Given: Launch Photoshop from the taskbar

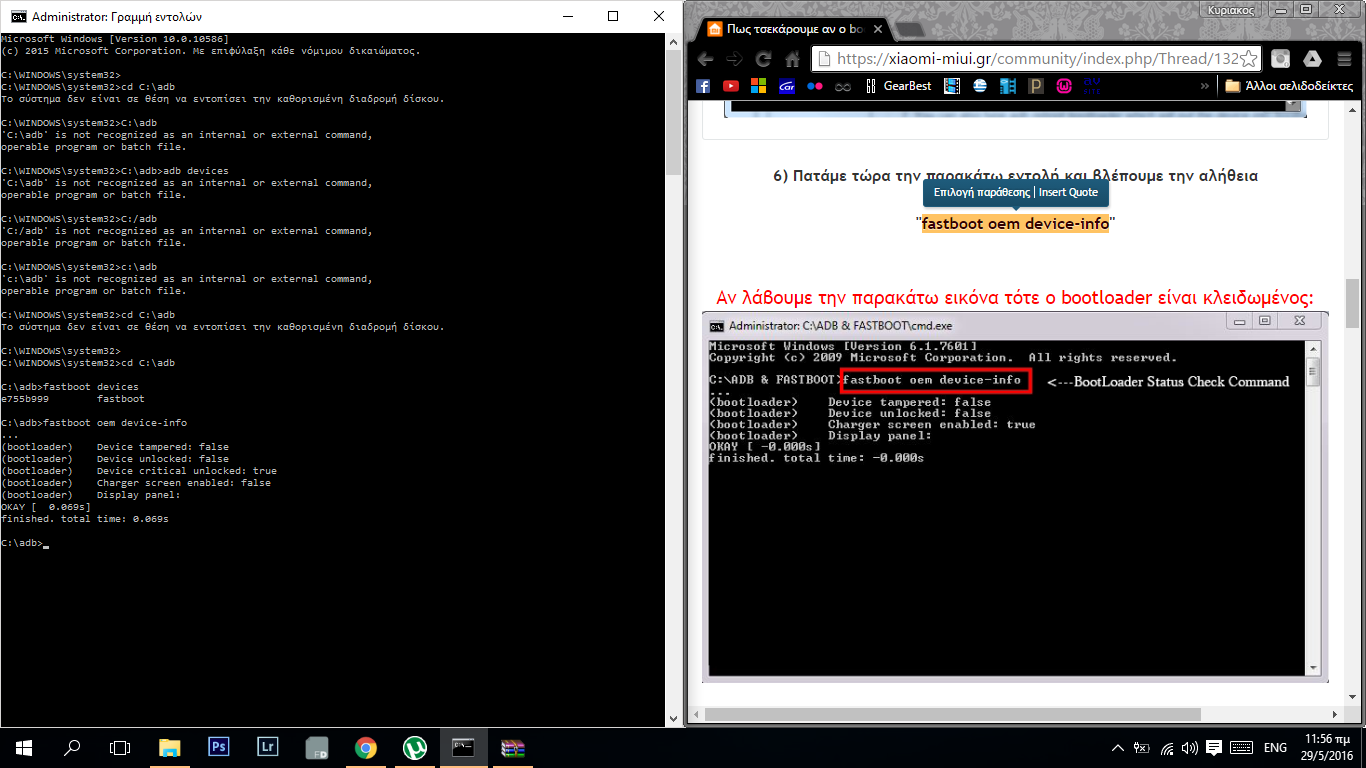Looking at the screenshot, I should [x=218, y=747].
